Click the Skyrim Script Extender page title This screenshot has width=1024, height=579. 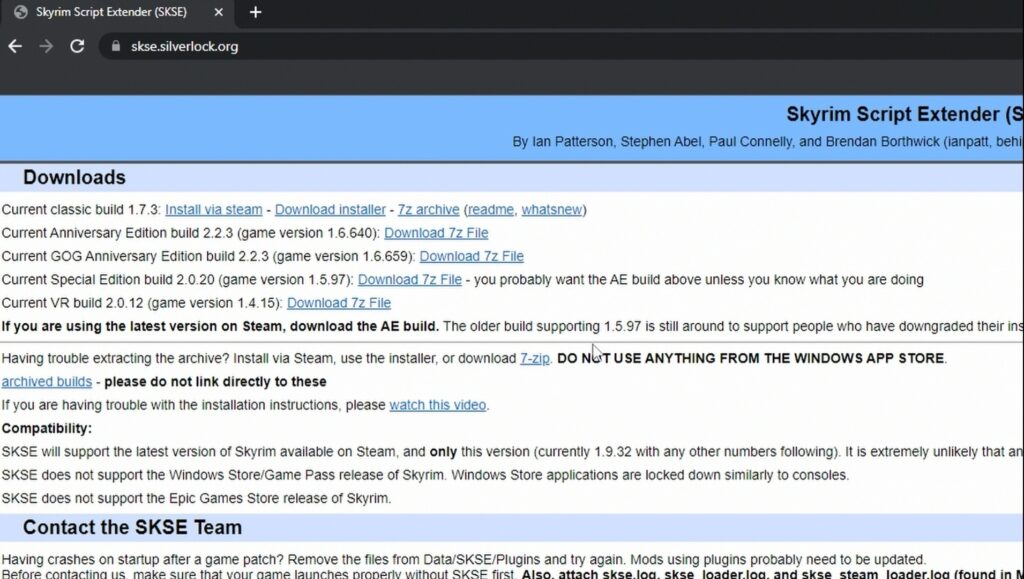pyautogui.click(x=904, y=114)
